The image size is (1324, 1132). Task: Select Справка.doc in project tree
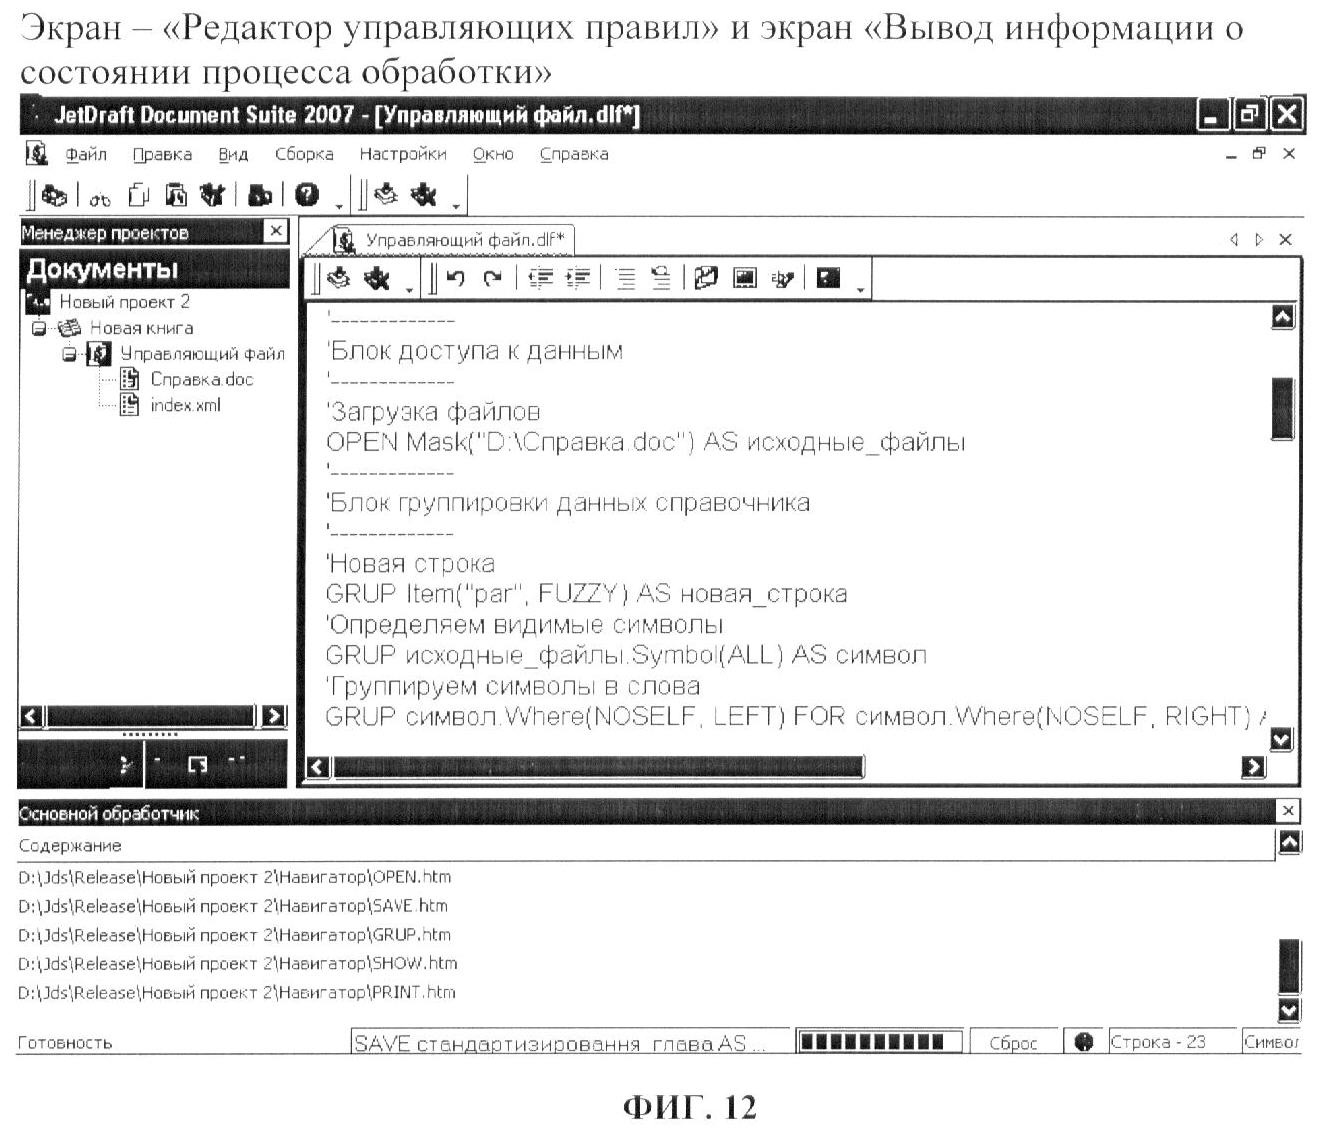201,380
